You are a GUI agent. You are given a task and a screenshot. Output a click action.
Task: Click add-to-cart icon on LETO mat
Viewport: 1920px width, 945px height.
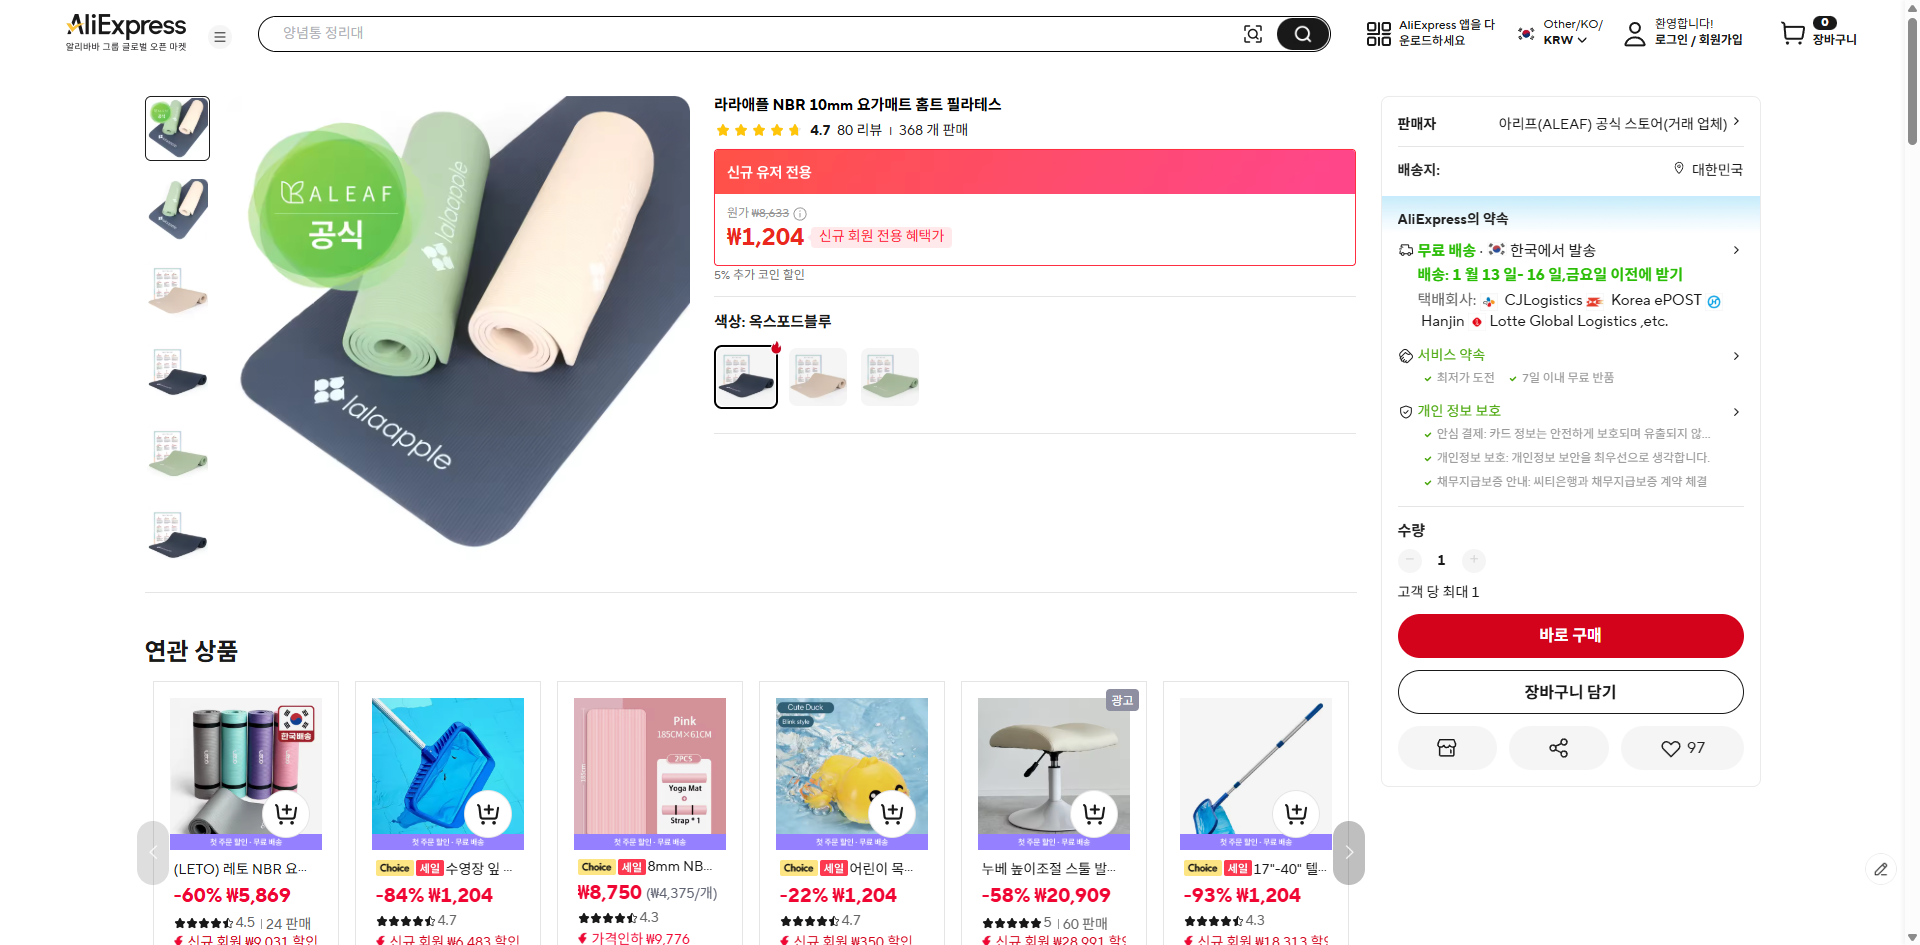(286, 814)
